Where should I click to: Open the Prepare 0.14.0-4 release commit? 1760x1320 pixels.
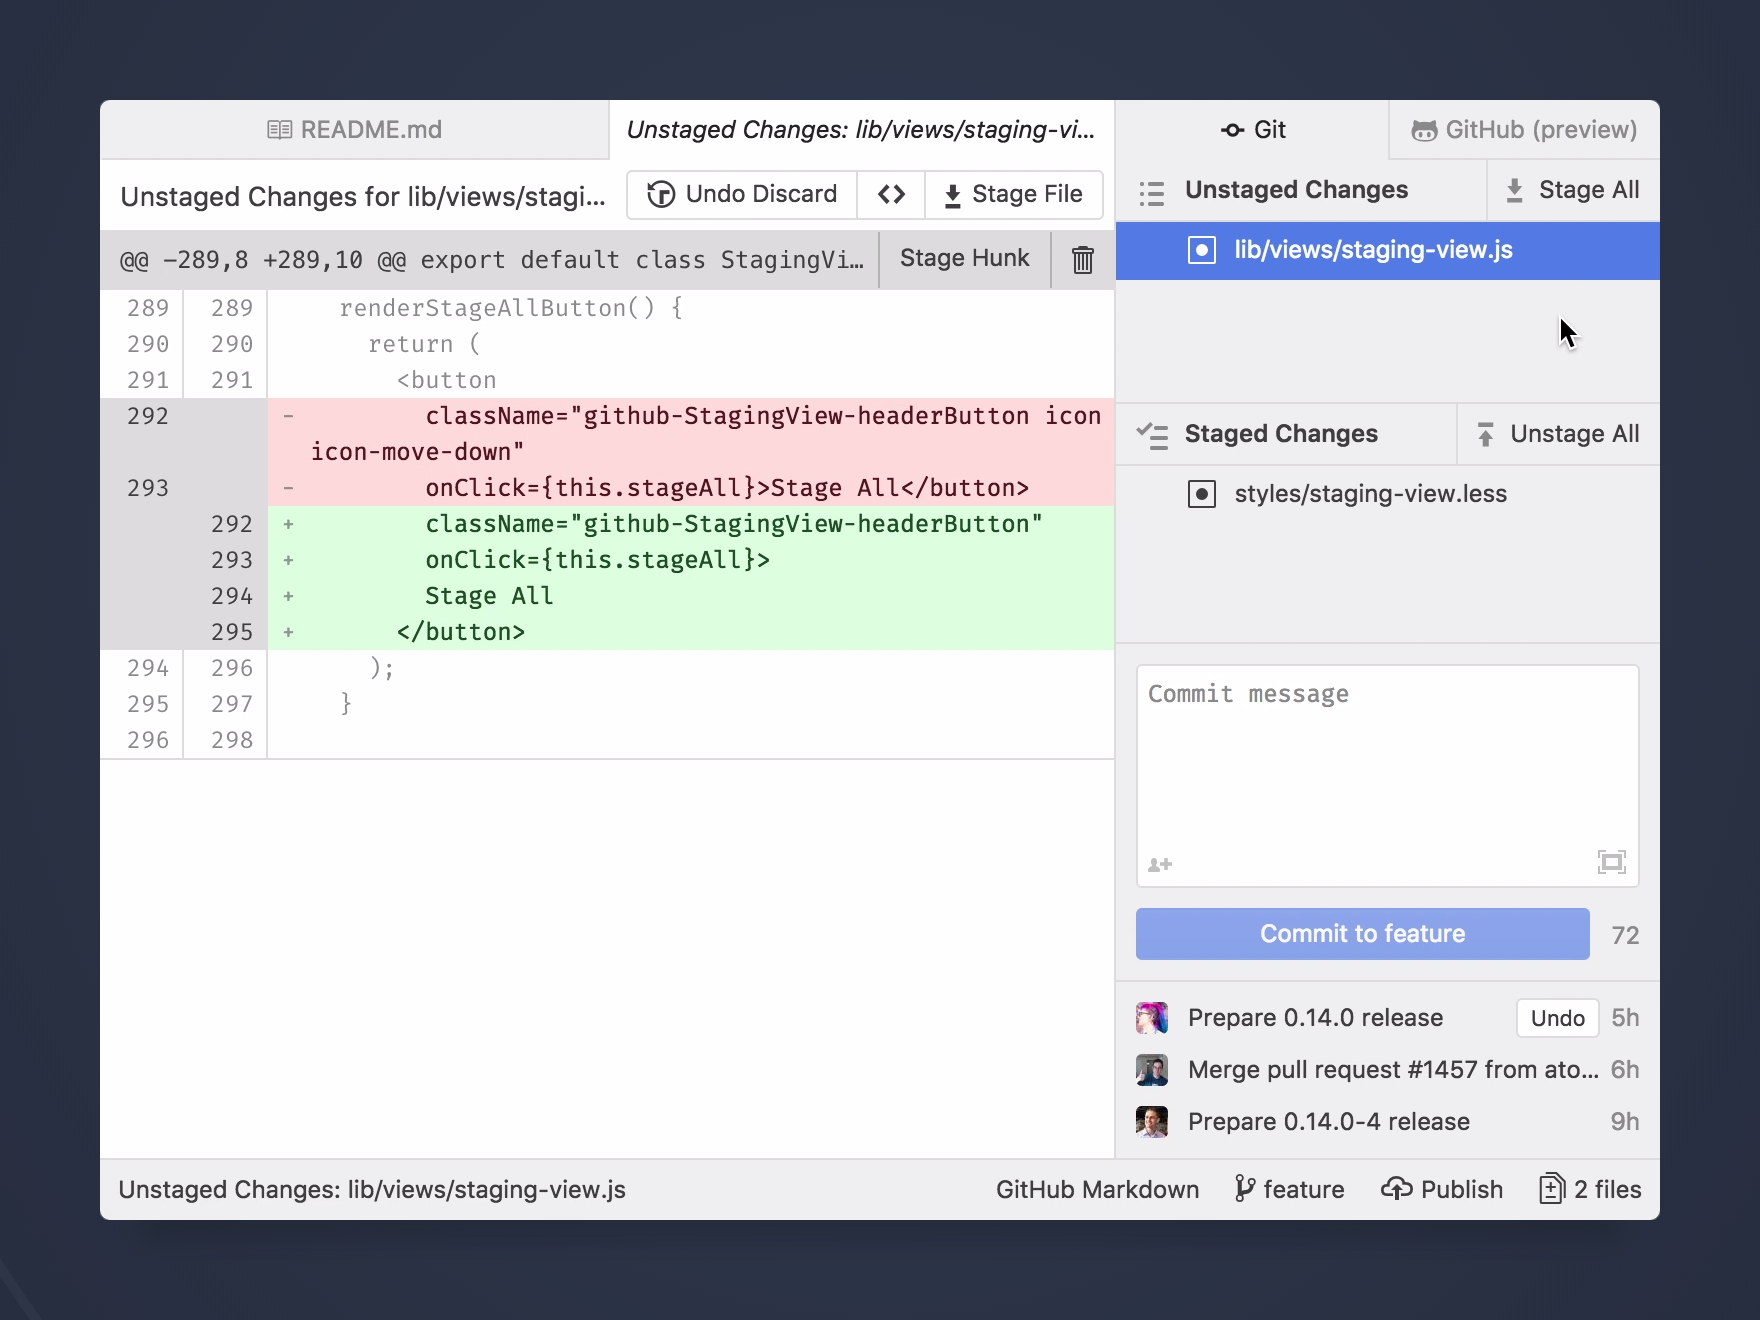1329,1122
